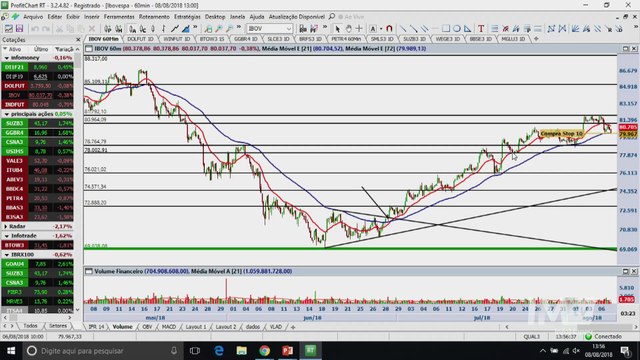Select the GGBR4 quote row

(x=37, y=133)
